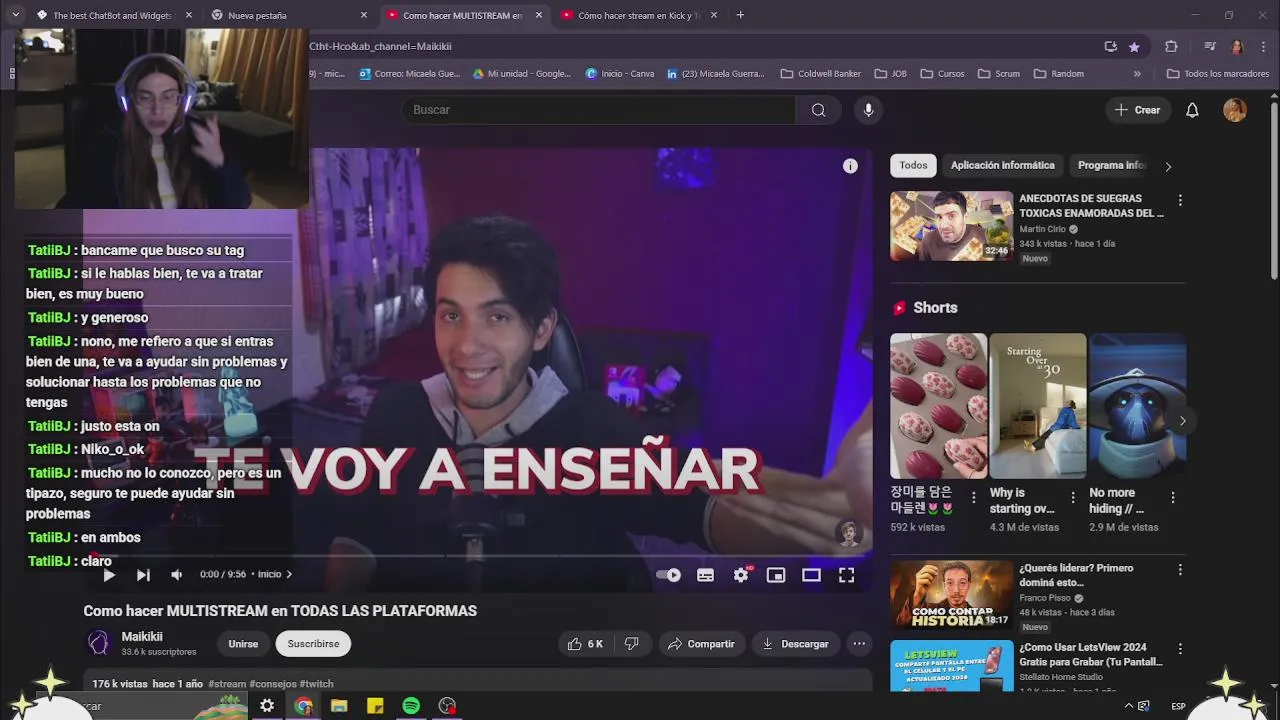Like the video with 6 K likes
The width and height of the screenshot is (1280, 720).
[585, 644]
